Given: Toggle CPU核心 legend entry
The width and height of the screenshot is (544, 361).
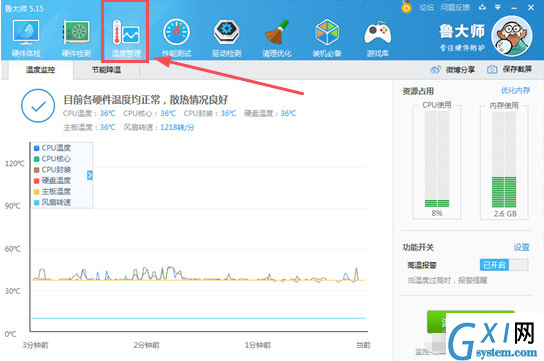Looking at the screenshot, I should [52, 159].
